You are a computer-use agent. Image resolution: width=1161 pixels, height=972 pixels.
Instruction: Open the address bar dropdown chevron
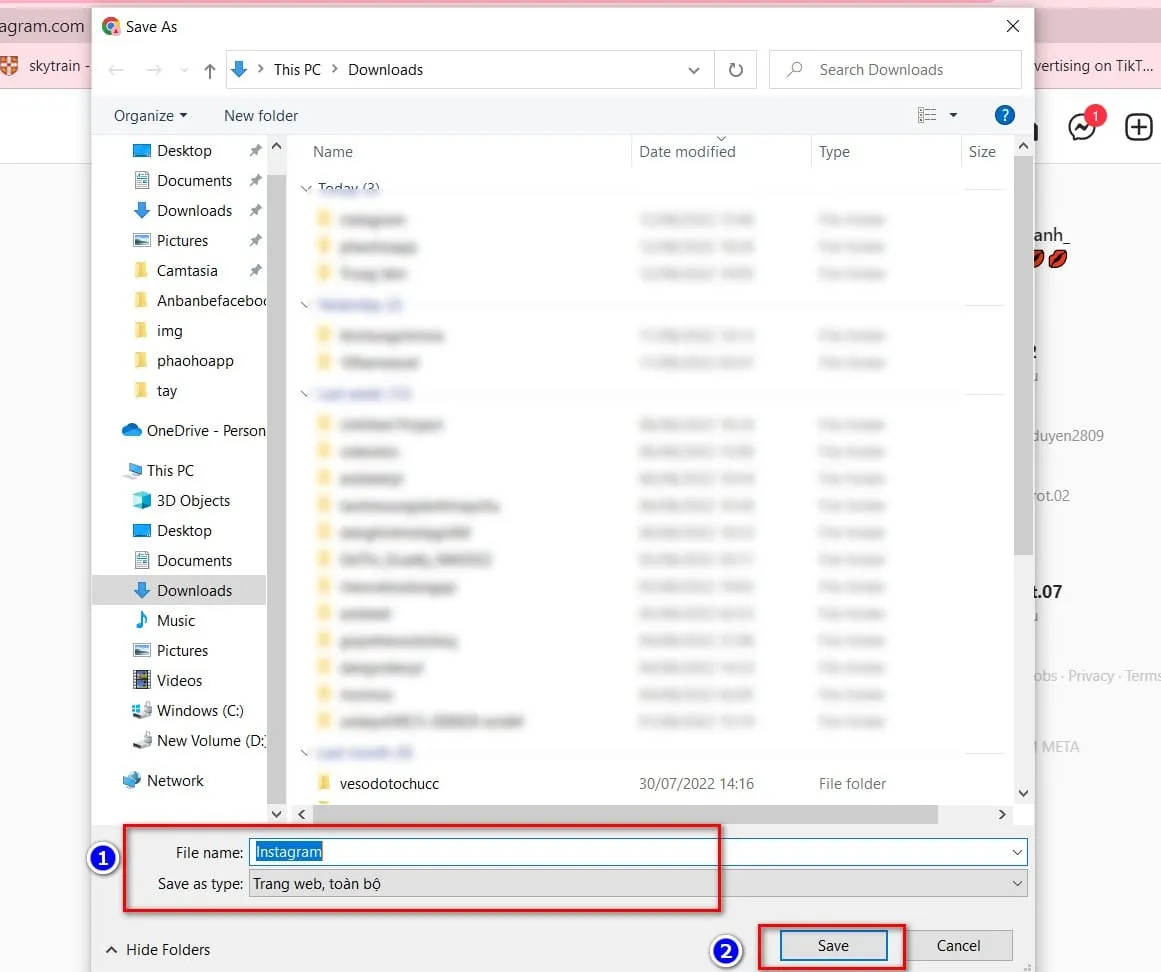[694, 69]
